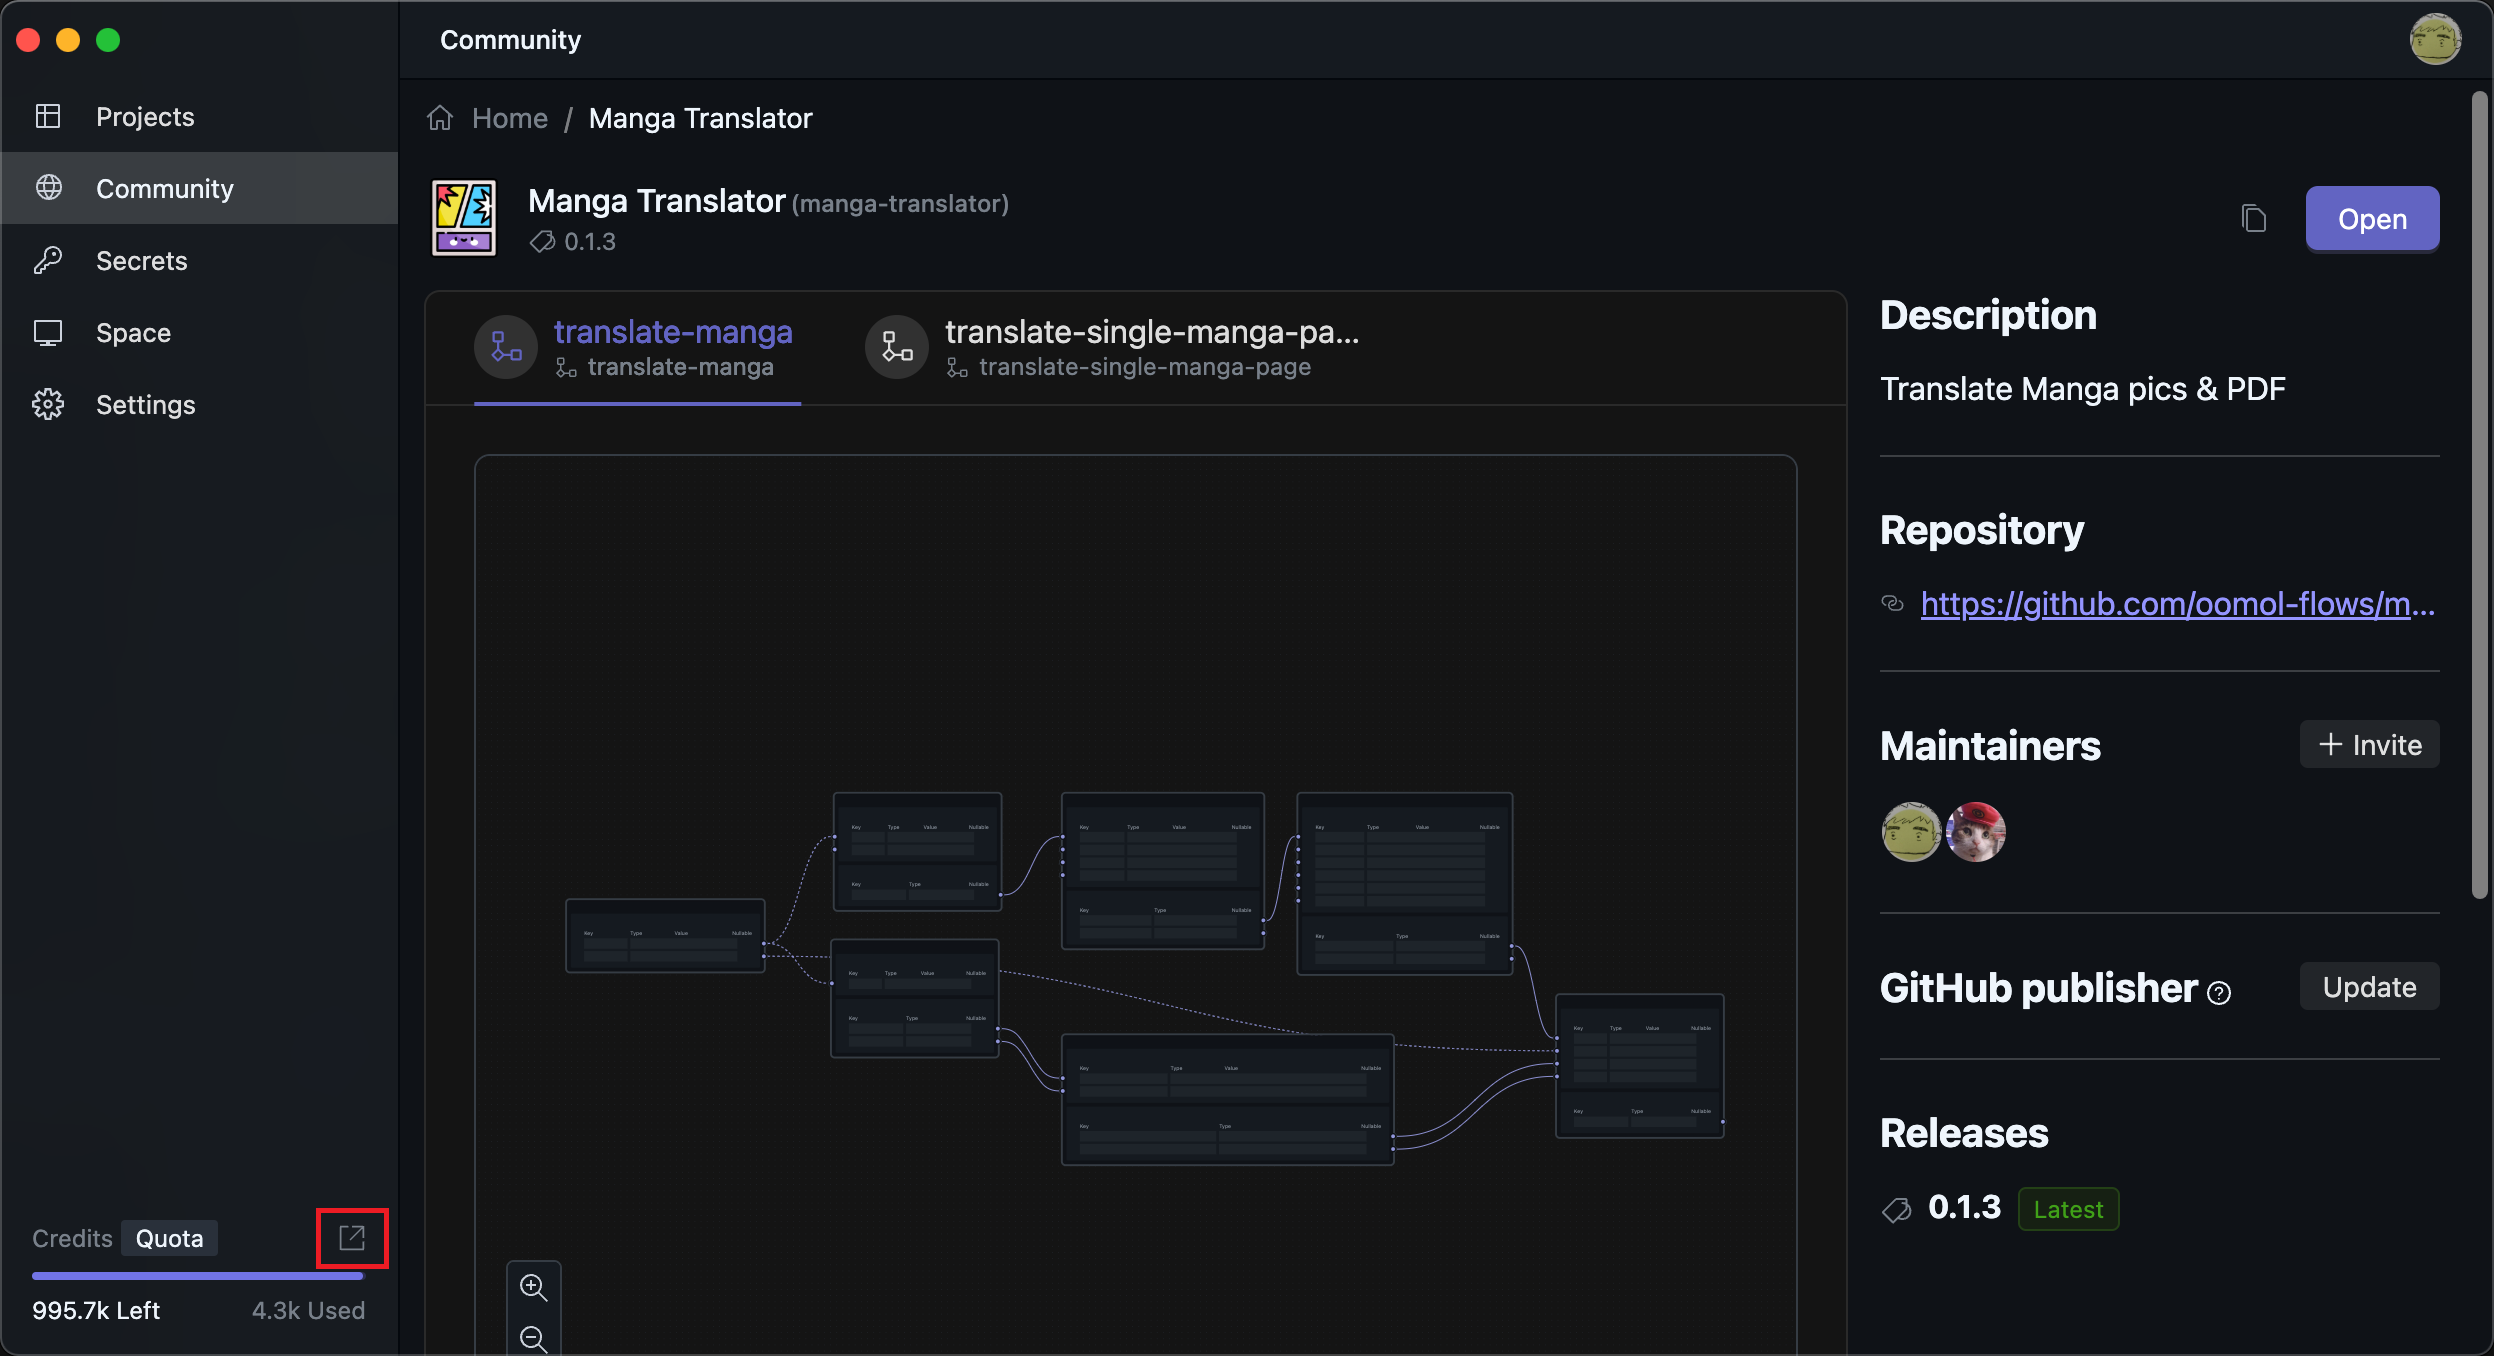Click the copy icon beside Open button
Image resolution: width=2494 pixels, height=1356 pixels.
click(2253, 218)
